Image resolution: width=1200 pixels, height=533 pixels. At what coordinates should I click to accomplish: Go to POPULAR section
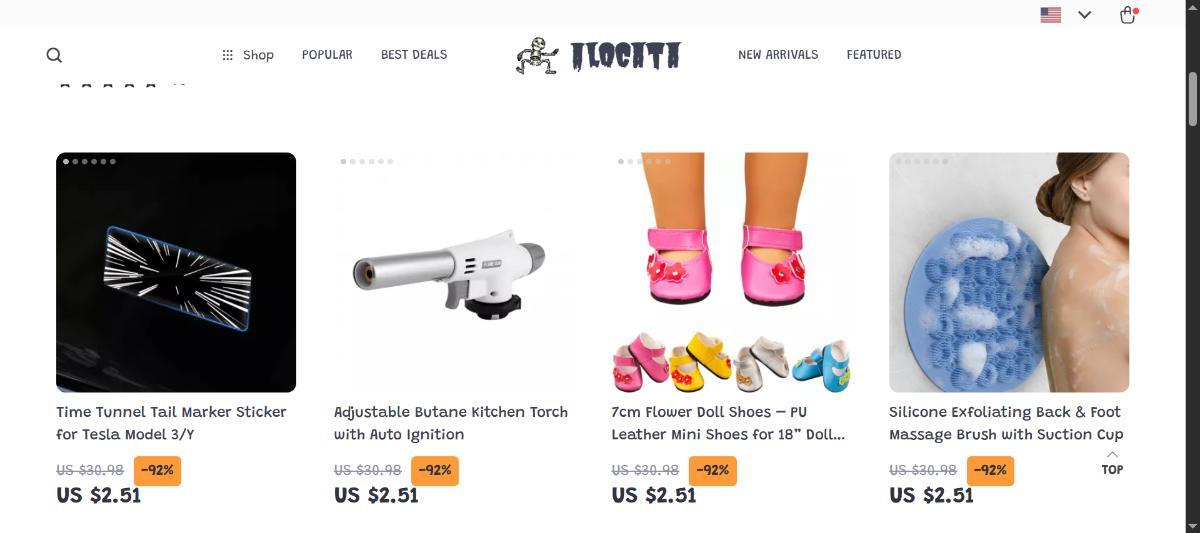pos(327,55)
